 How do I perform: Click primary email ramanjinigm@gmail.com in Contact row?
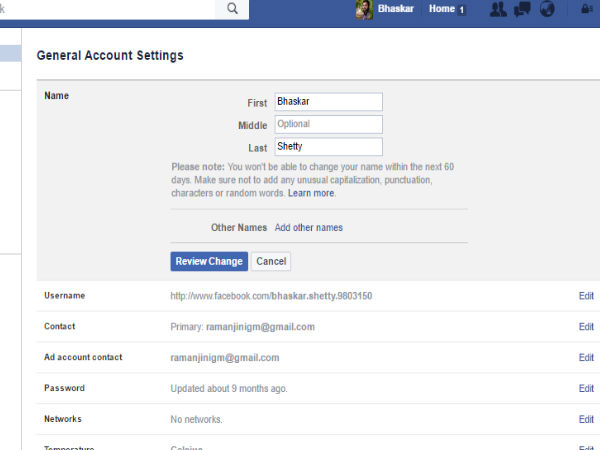pos(260,327)
